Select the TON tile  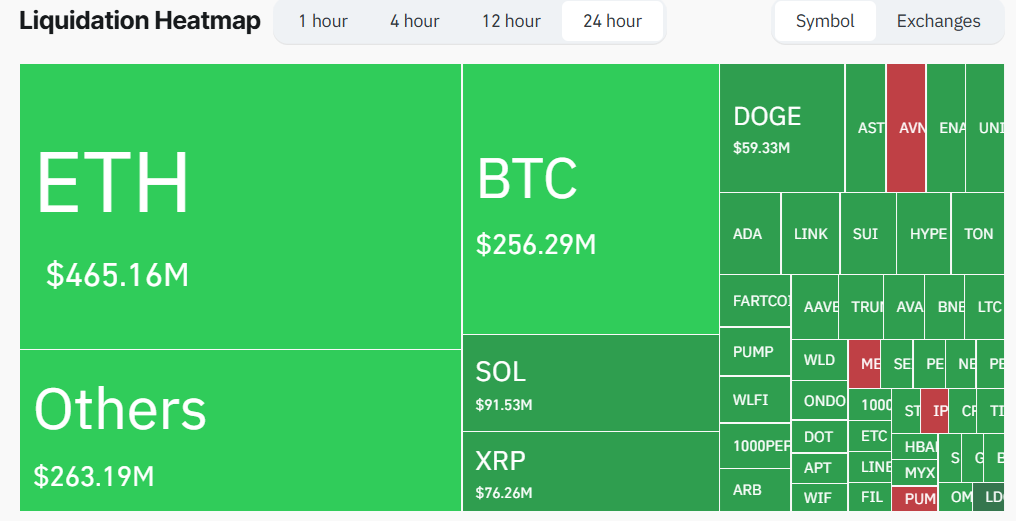[977, 234]
